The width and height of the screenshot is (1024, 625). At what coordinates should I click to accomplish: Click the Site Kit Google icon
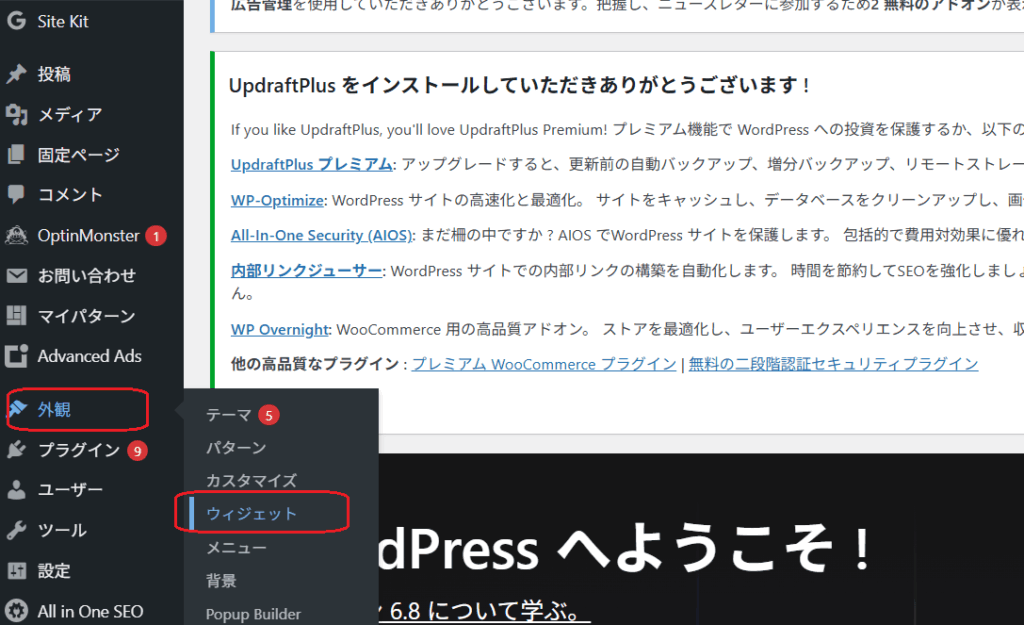tap(16, 21)
